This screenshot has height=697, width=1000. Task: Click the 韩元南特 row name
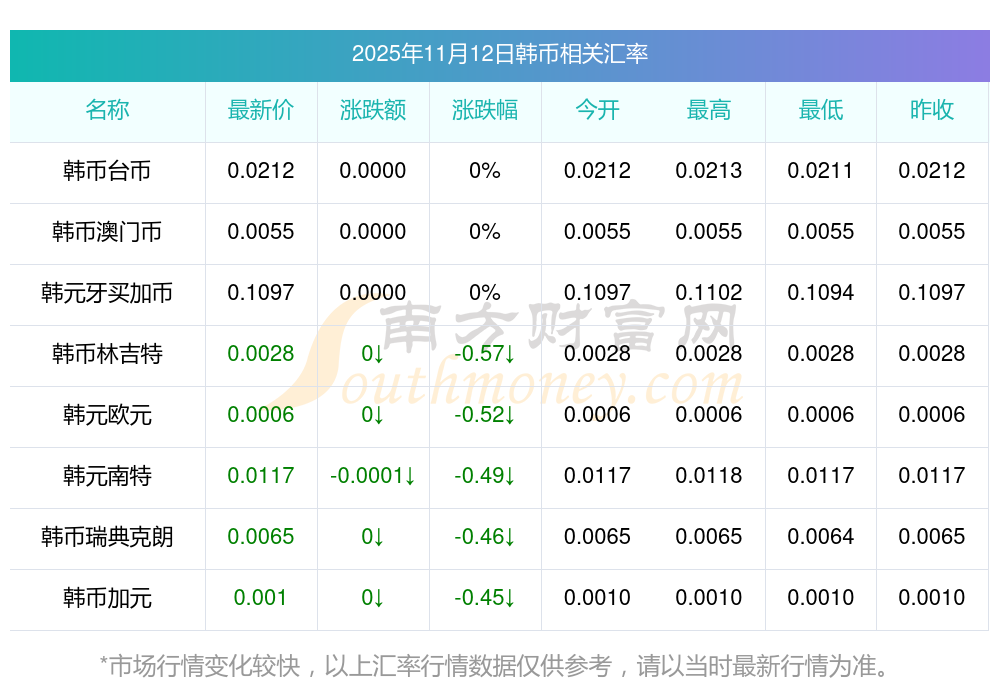107,476
